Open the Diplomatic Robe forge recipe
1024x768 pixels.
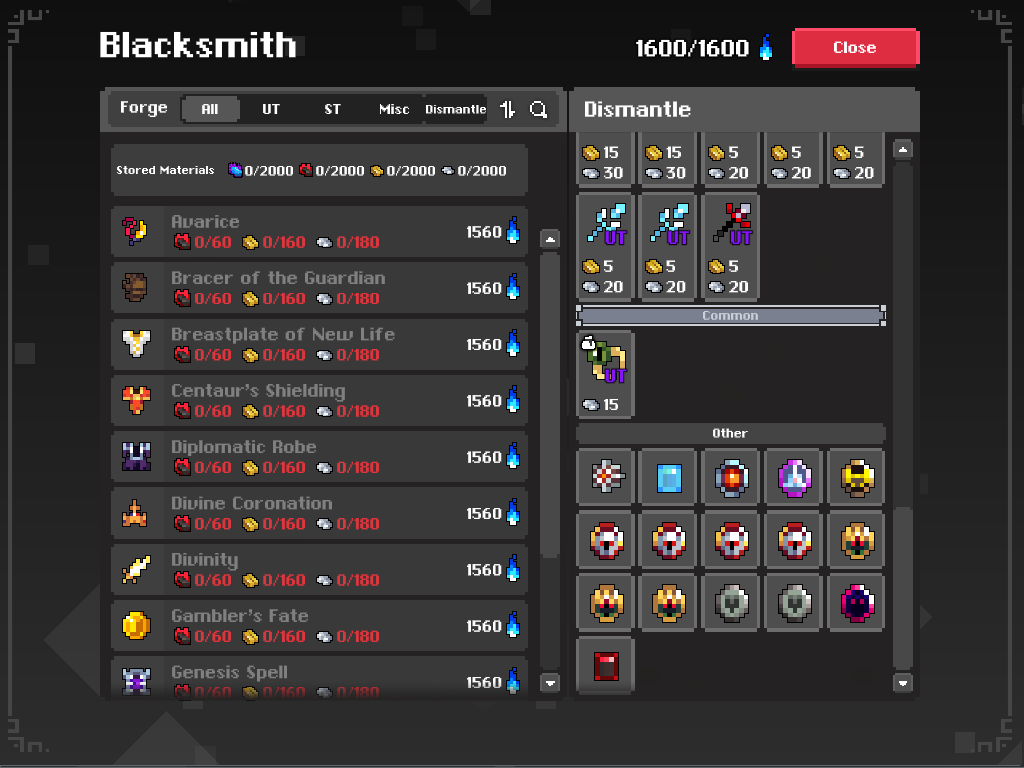319,456
